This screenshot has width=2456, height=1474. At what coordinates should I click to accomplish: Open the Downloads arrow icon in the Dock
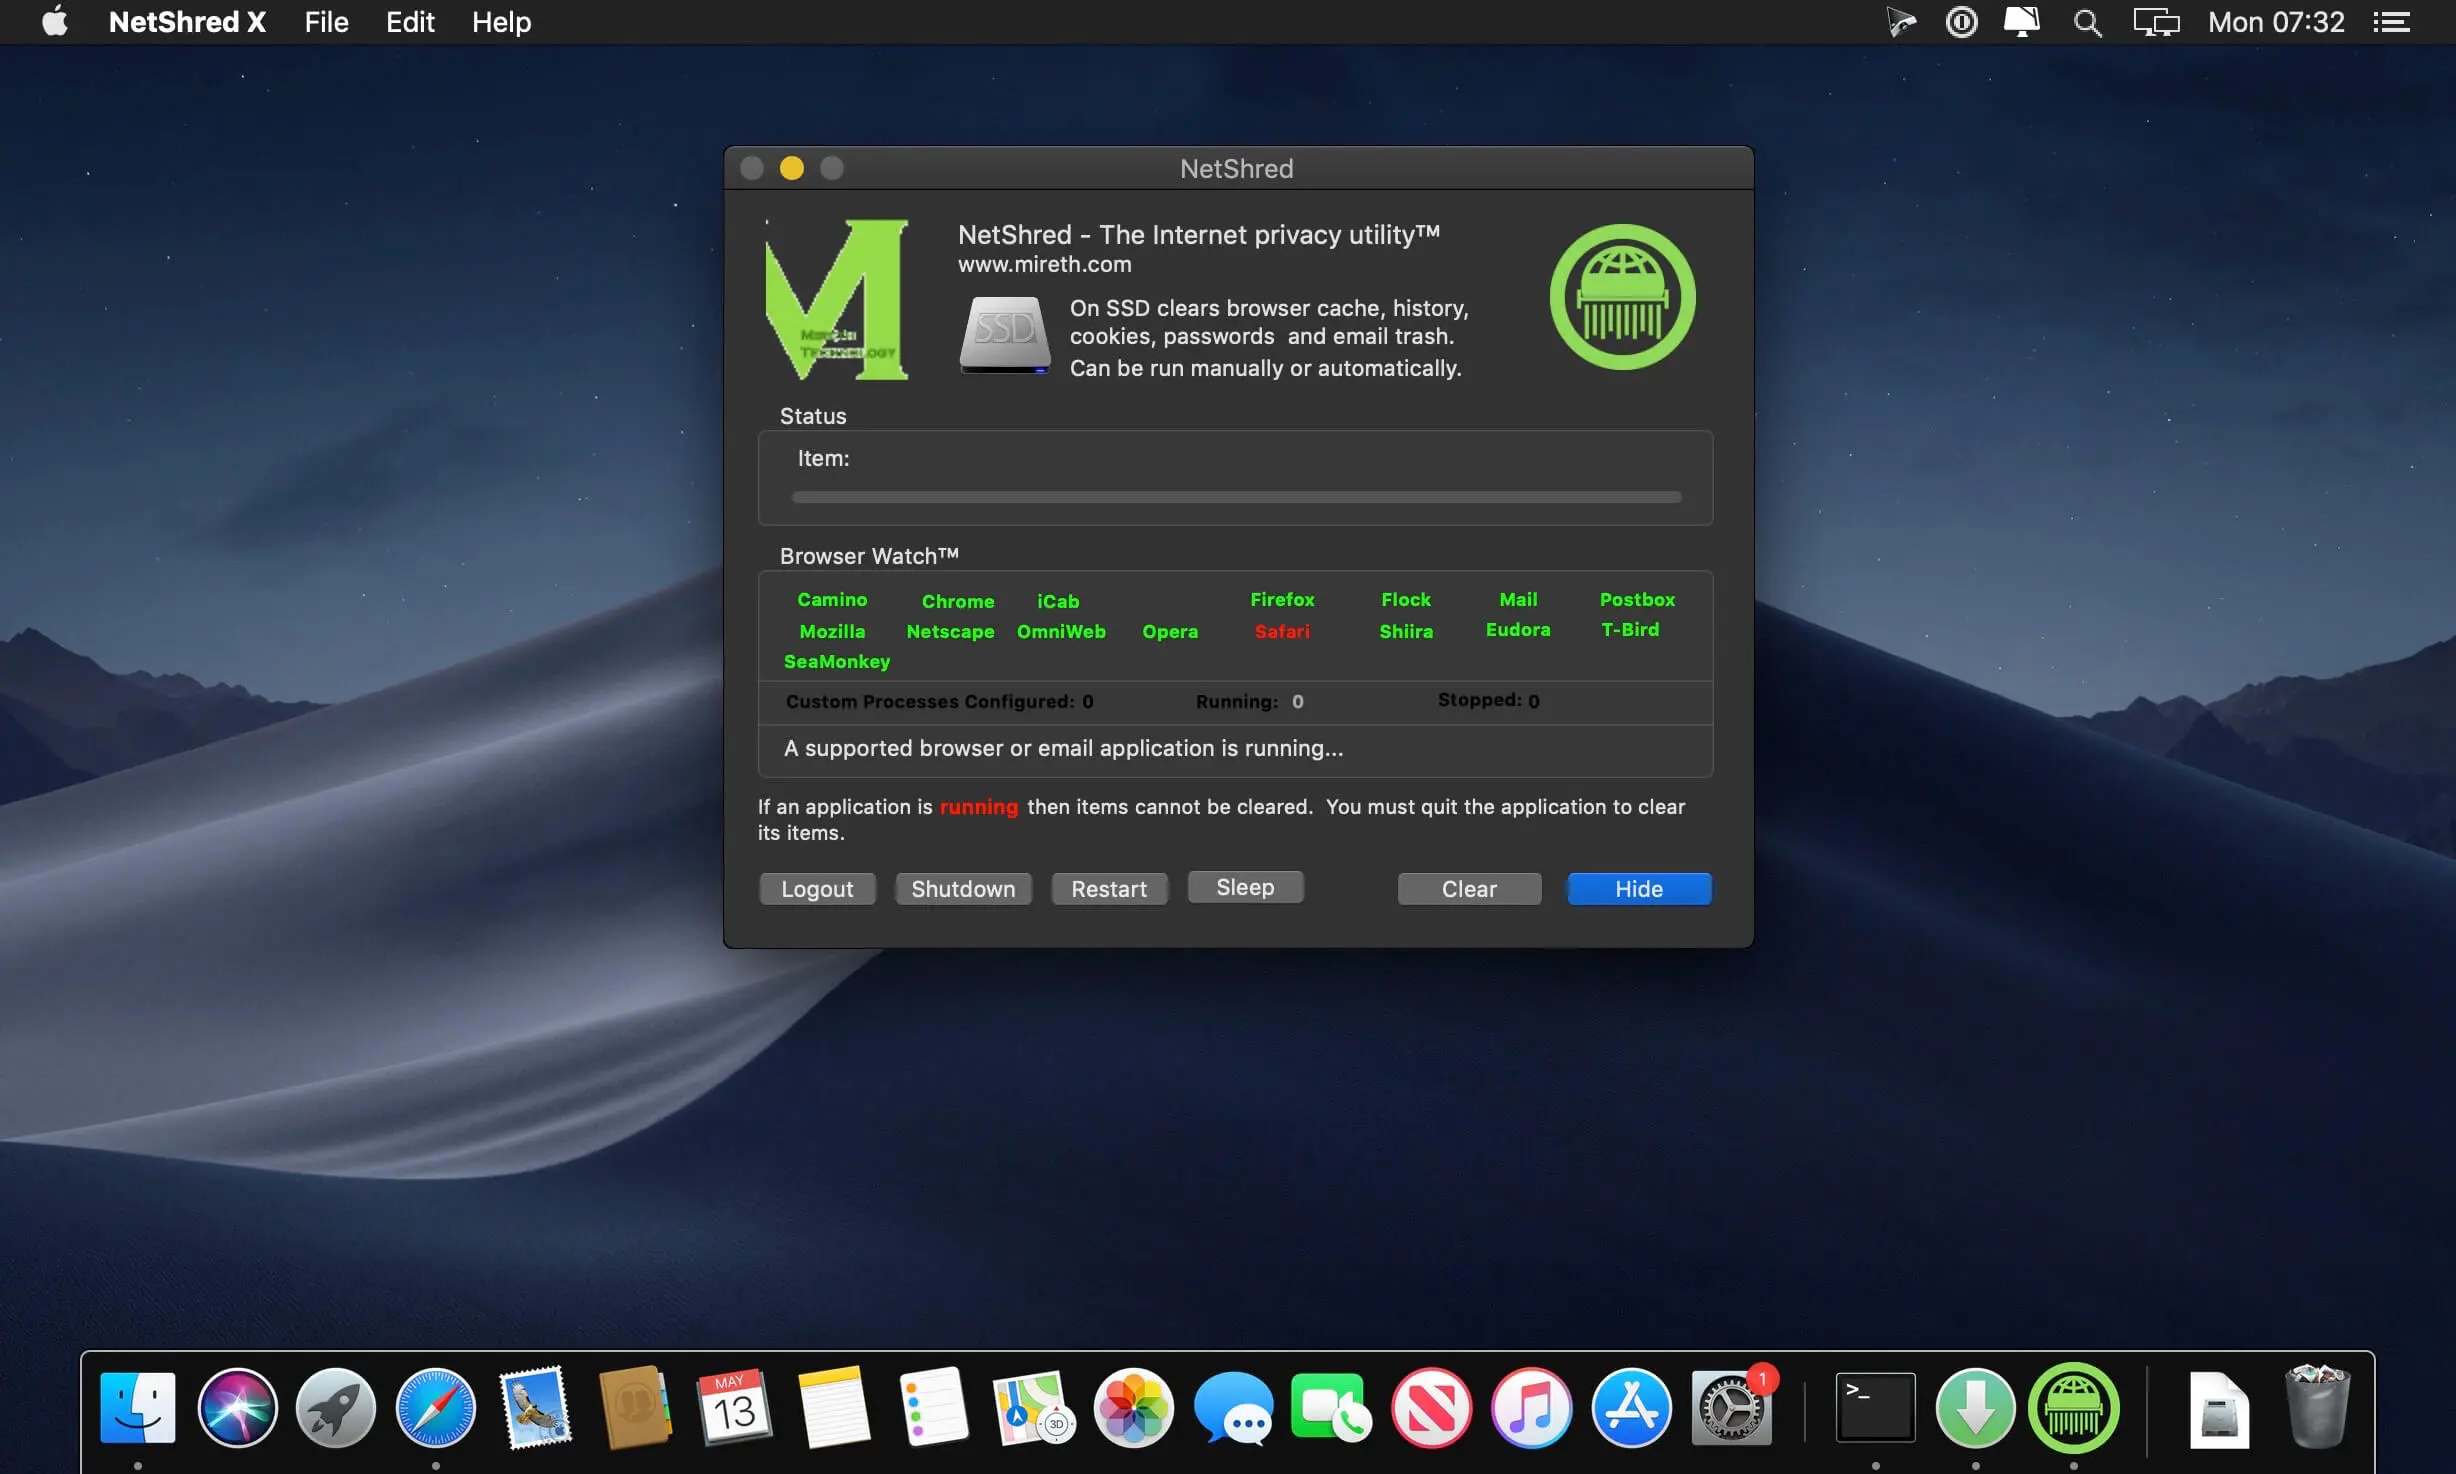pos(1975,1407)
